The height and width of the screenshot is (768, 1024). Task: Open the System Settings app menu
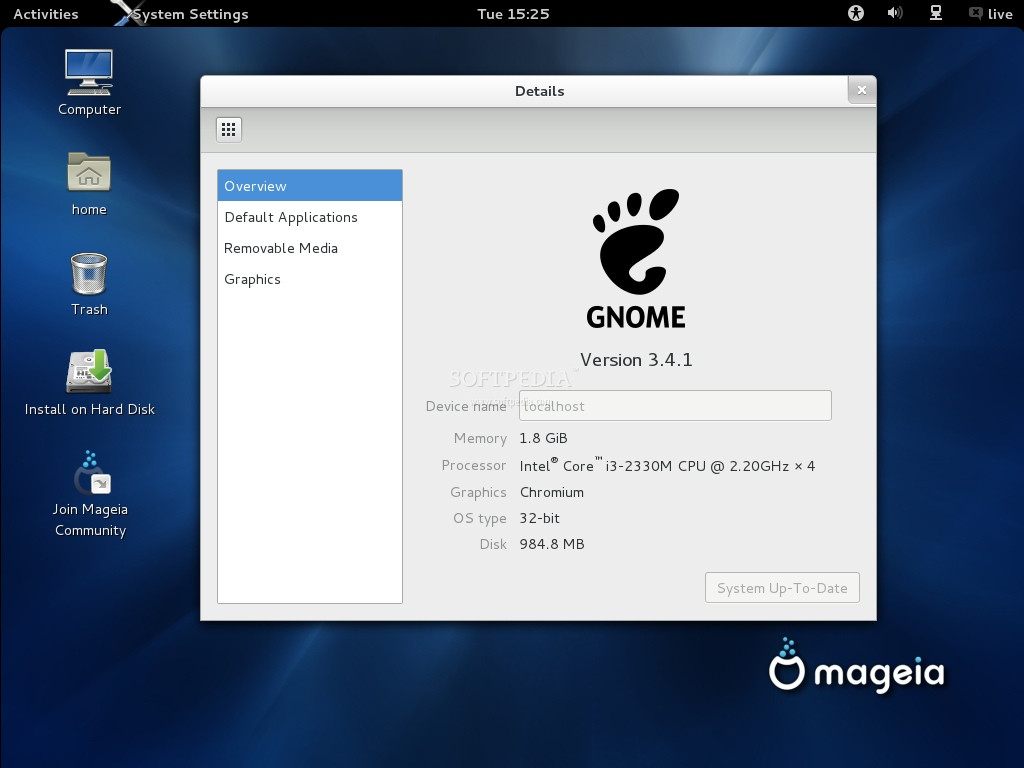182,14
